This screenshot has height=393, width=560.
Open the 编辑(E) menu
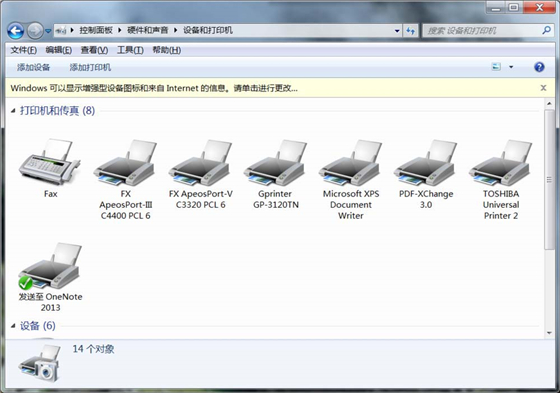pyautogui.click(x=59, y=50)
